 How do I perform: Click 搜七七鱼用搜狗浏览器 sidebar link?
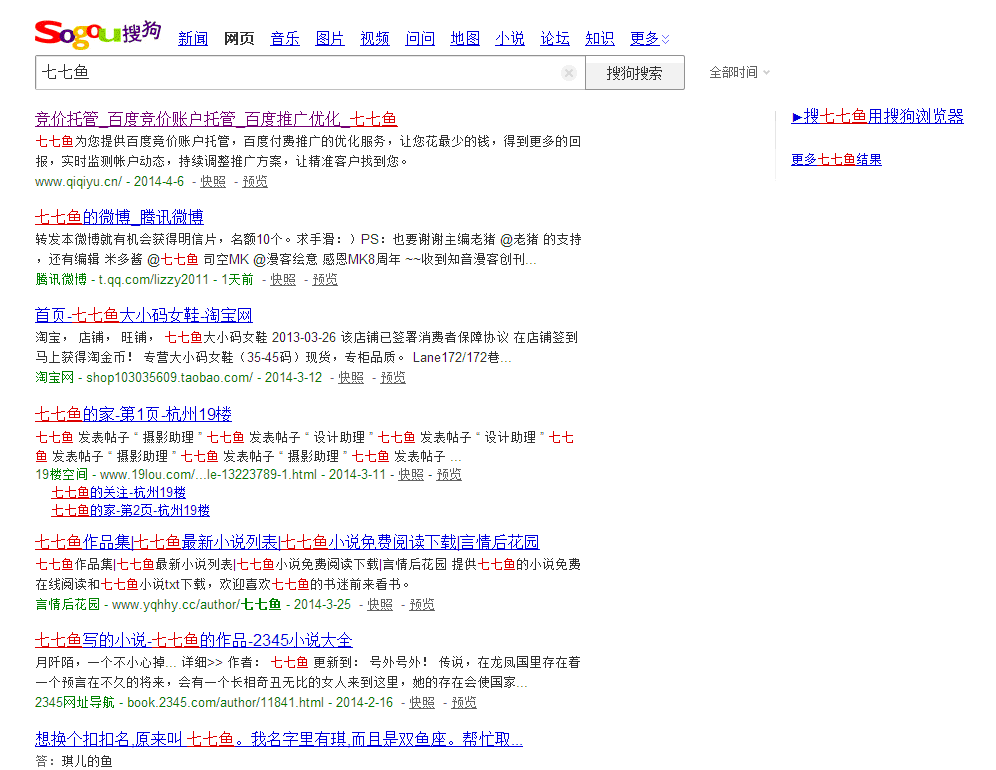pos(878,116)
